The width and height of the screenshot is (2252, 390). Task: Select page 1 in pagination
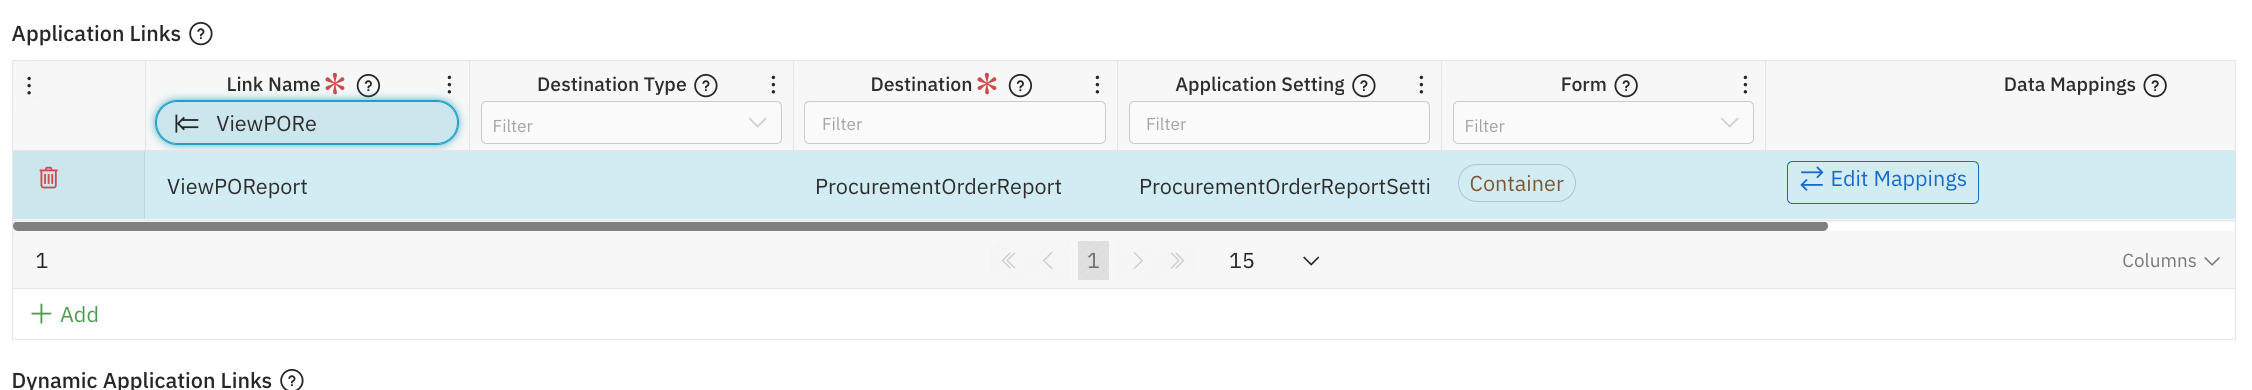click(x=1093, y=261)
